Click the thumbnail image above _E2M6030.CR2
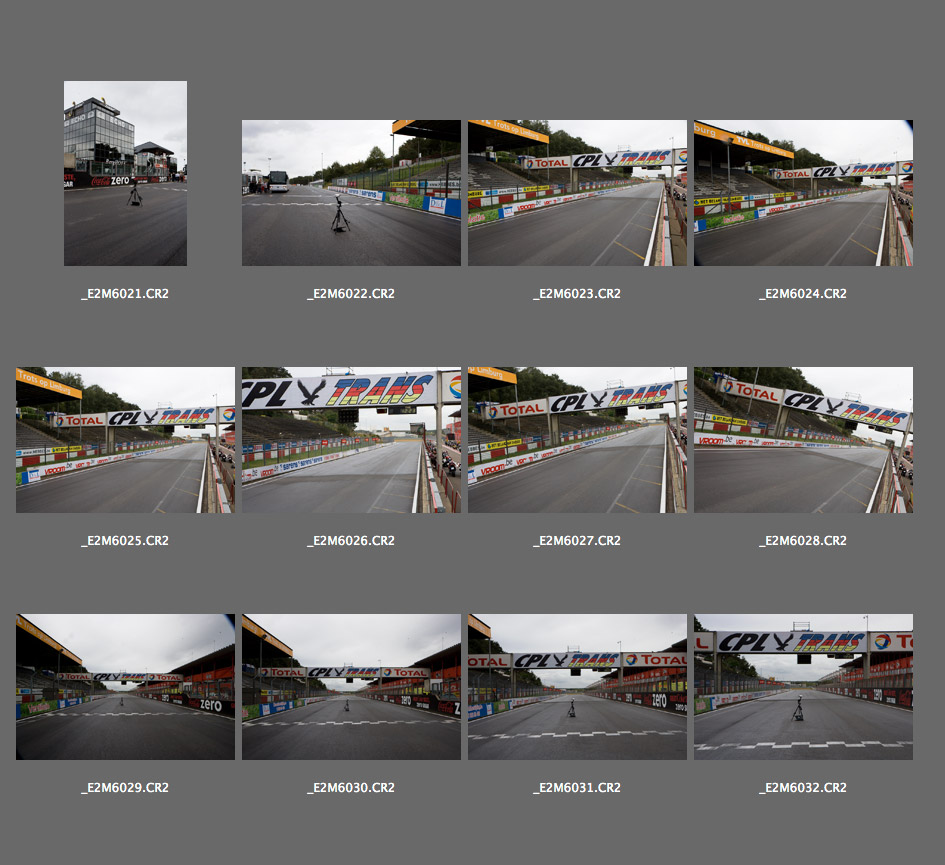Viewport: 945px width, 865px height. coord(351,687)
